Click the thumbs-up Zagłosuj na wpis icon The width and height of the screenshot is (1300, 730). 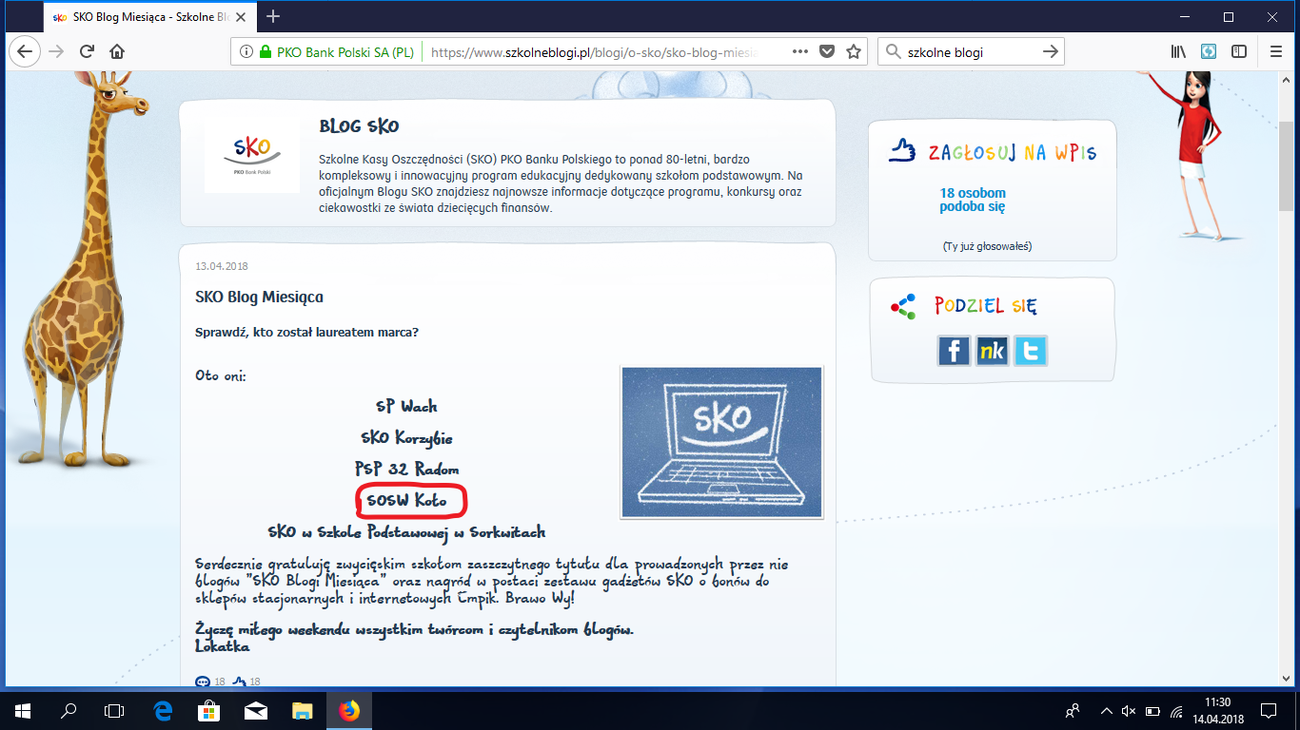click(x=903, y=151)
